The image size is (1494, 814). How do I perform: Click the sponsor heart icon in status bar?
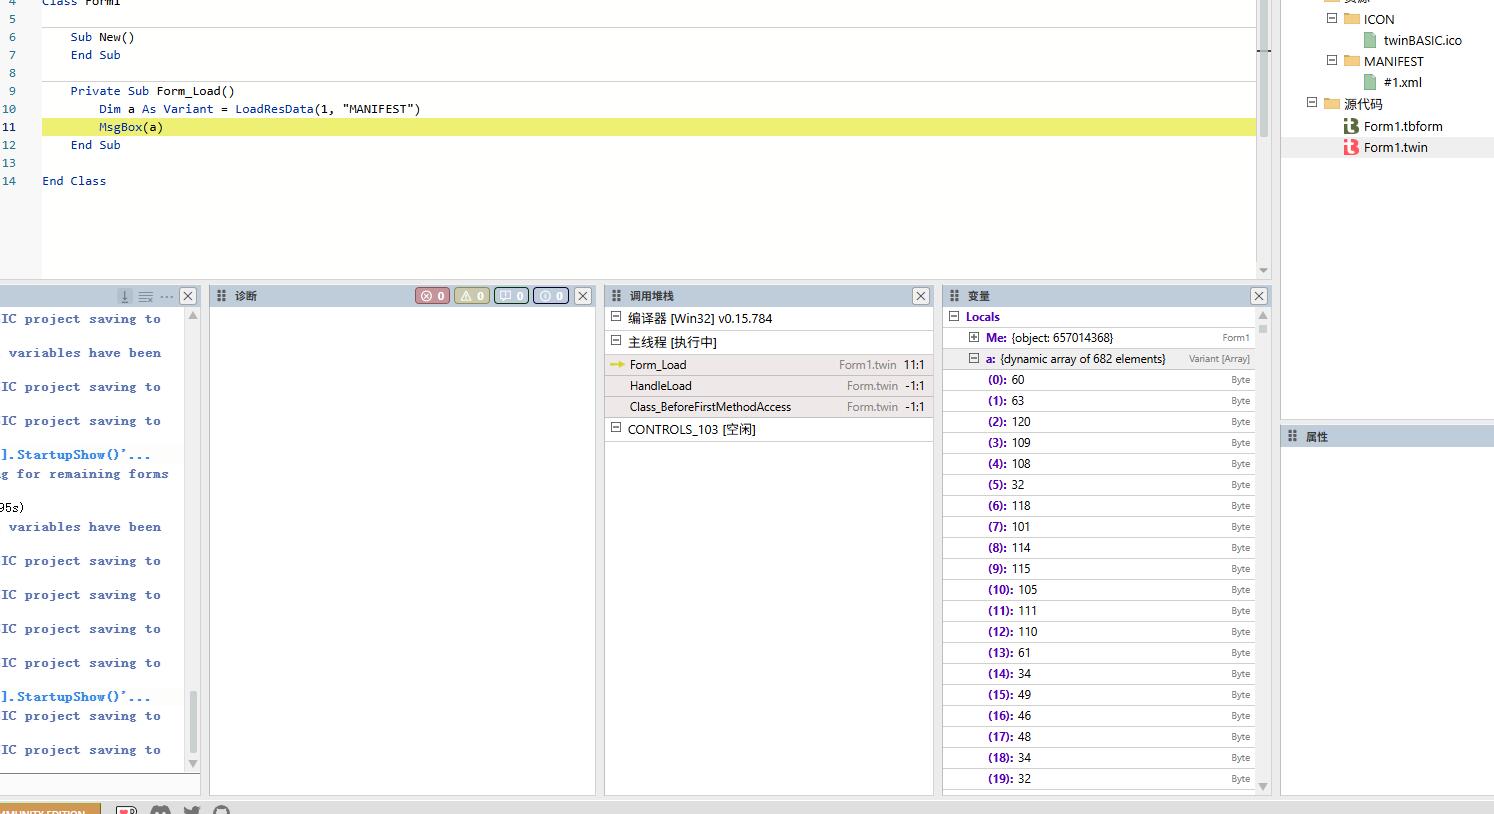pyautogui.click(x=127, y=809)
